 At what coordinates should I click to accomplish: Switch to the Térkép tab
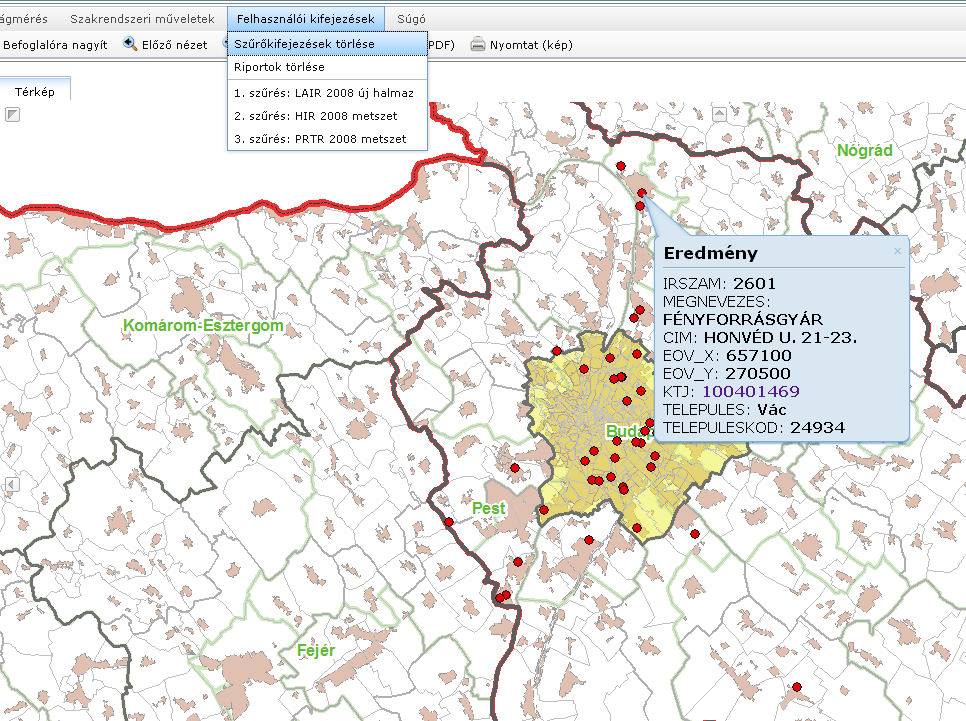click(x=35, y=91)
